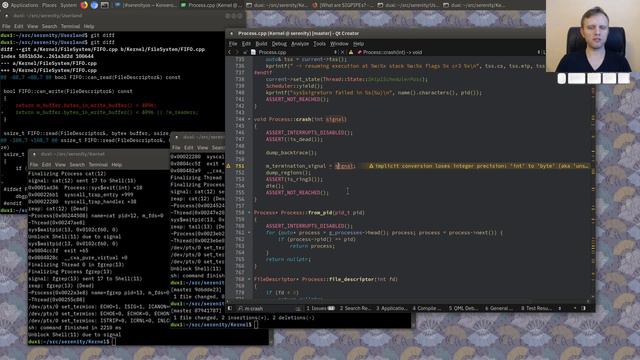Image resolution: width=640 pixels, height=360 pixels.
Task: Launch Firefox from the top panel
Action: pyautogui.click(x=84, y=5)
